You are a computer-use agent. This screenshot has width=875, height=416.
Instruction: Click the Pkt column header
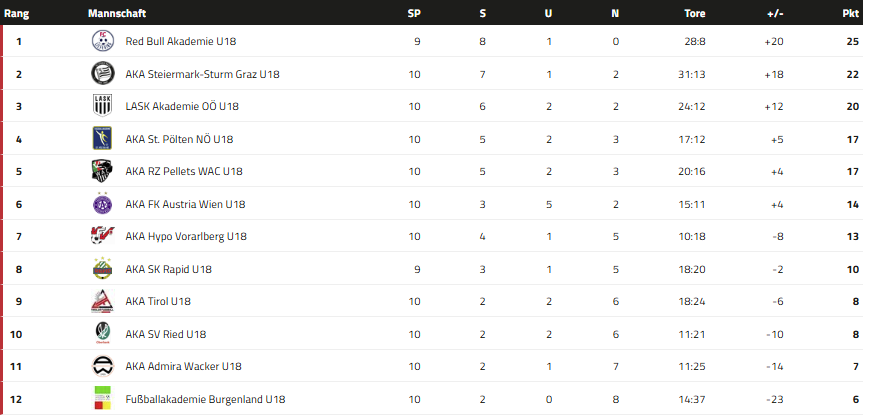pos(851,13)
